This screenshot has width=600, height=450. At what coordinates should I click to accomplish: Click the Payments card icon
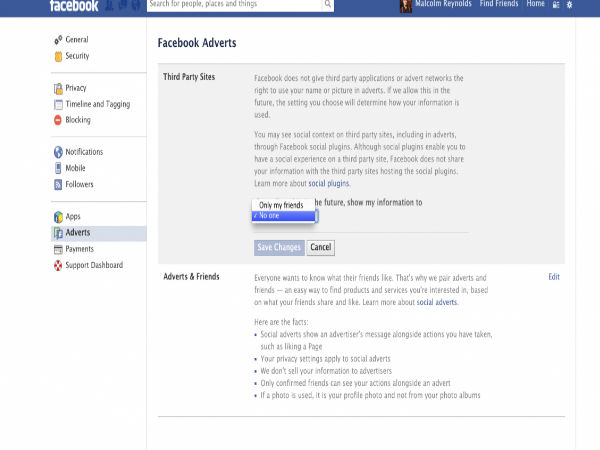point(58,249)
